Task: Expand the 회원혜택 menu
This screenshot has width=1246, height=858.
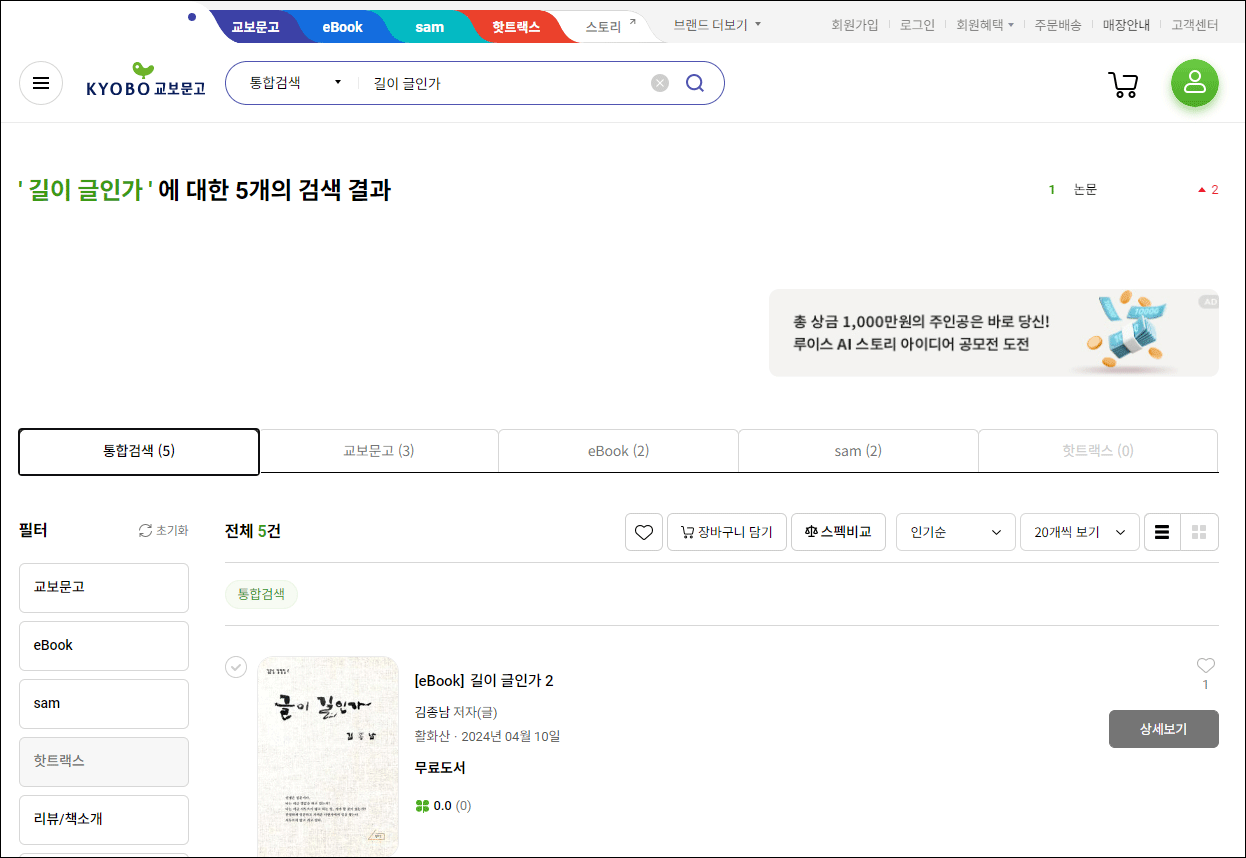Action: 985,25
